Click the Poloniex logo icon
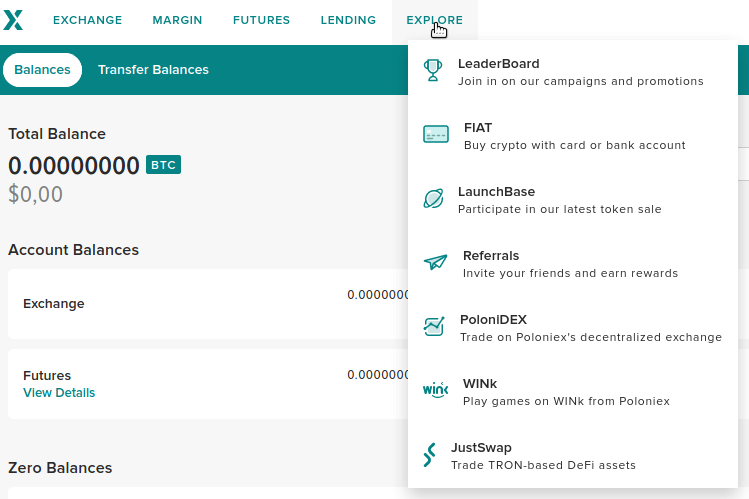Screen dimensions: 749x499 pos(13,20)
